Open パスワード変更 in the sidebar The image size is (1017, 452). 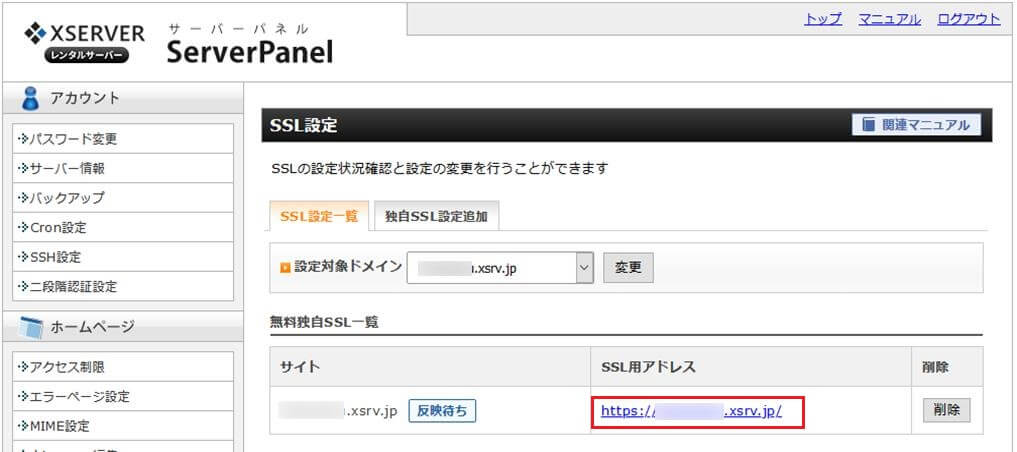point(123,139)
